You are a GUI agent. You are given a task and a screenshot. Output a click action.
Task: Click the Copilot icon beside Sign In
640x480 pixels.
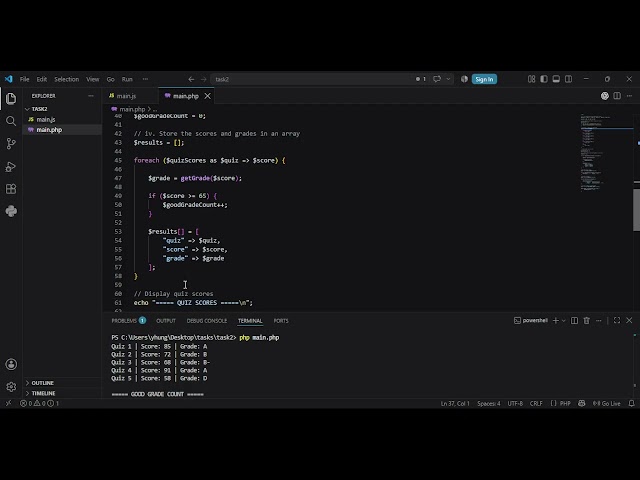coord(464,79)
